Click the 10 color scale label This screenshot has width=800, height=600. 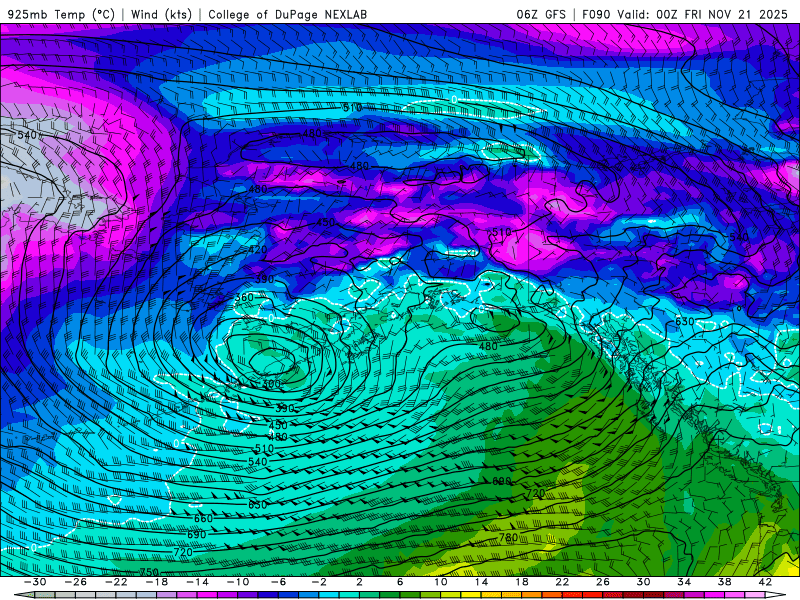tap(441, 582)
